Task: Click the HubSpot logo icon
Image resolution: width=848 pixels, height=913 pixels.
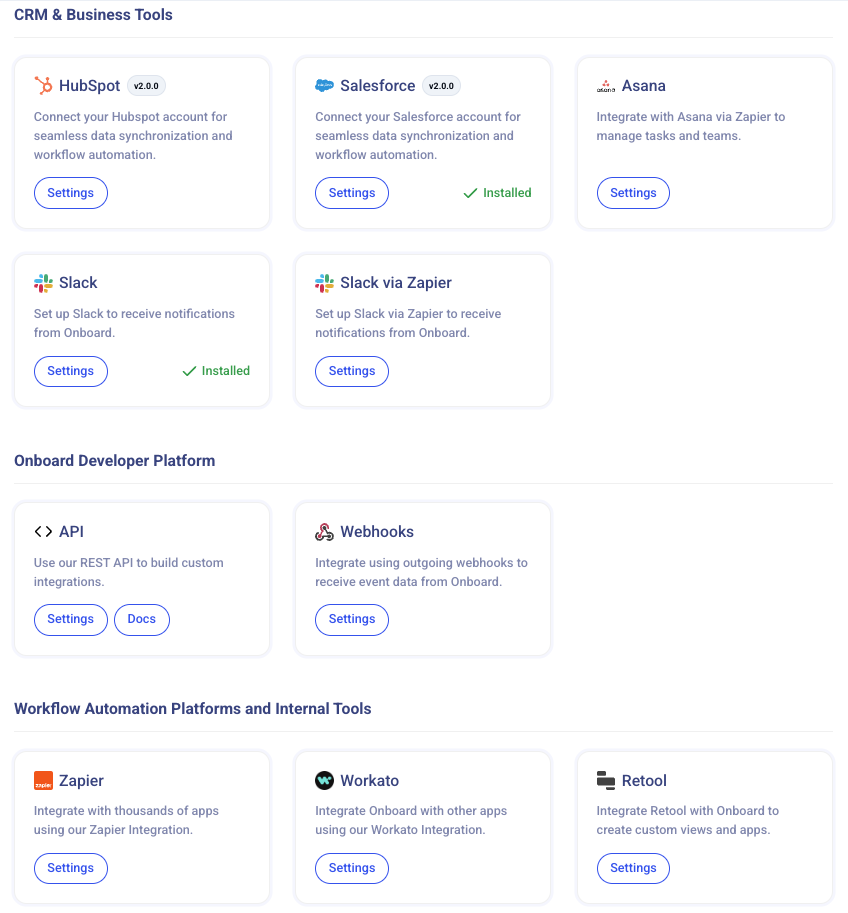Action: pos(43,86)
